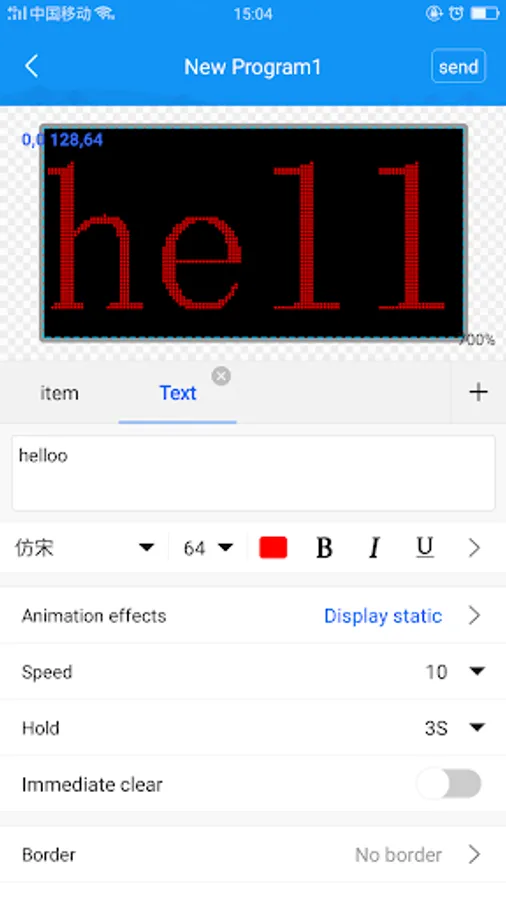Toggle italic text formatting
506x900 pixels.
click(x=375, y=548)
